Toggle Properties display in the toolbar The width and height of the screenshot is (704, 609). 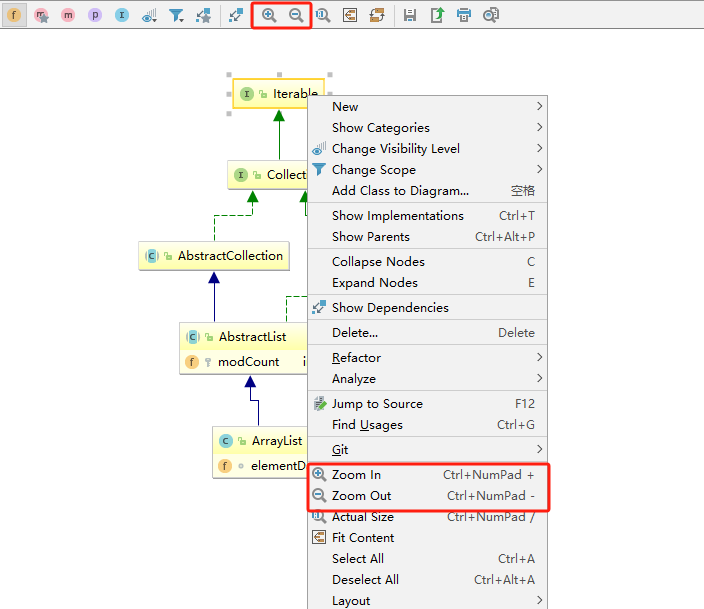(95, 15)
